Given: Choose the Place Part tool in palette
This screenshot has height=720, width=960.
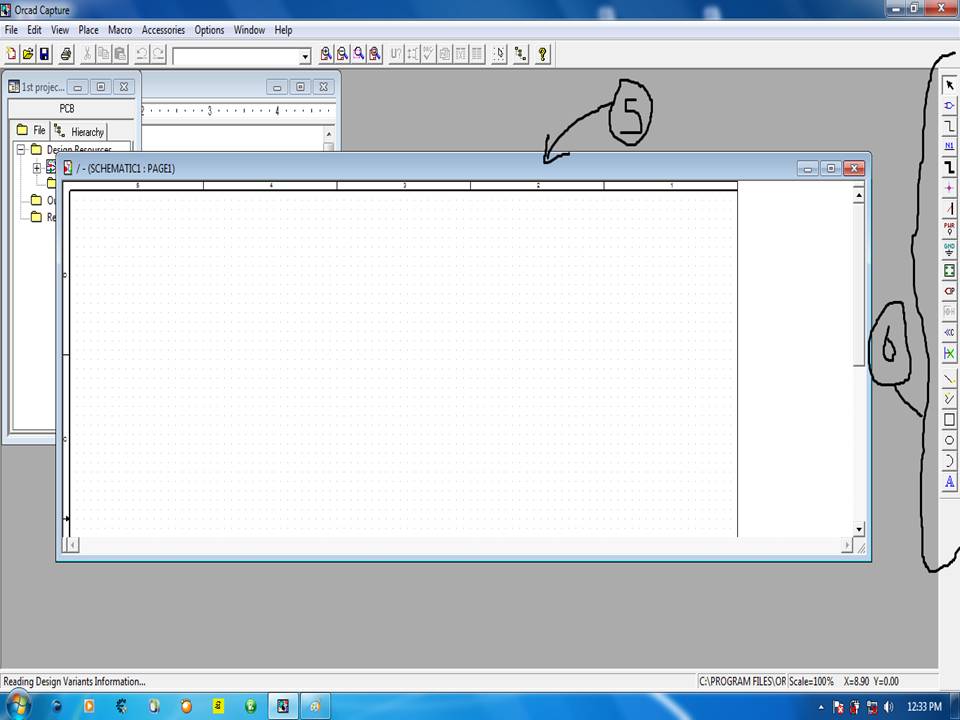Looking at the screenshot, I should 949,106.
